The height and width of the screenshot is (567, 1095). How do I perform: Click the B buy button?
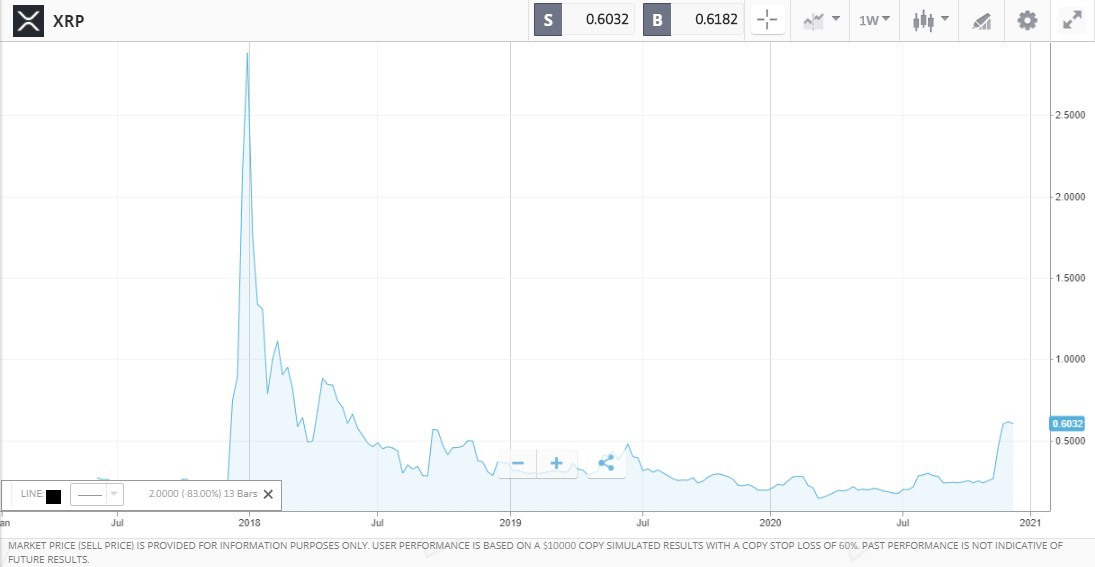tap(657, 20)
